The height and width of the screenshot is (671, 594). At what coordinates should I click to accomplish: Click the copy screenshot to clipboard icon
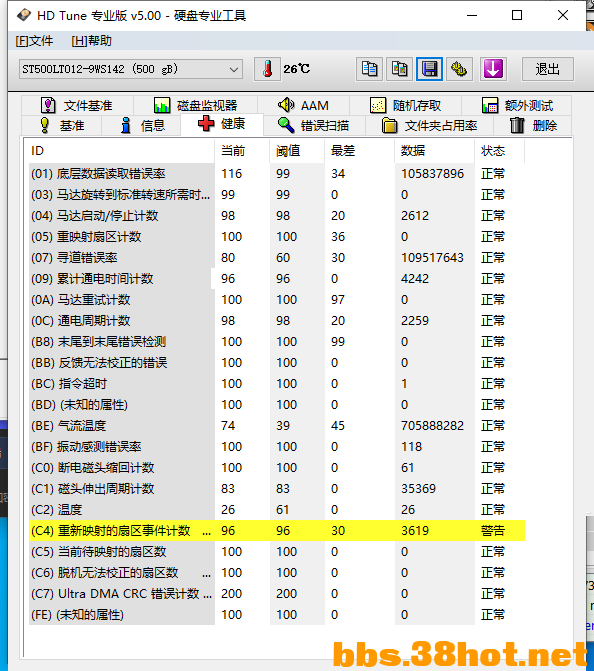click(x=399, y=69)
